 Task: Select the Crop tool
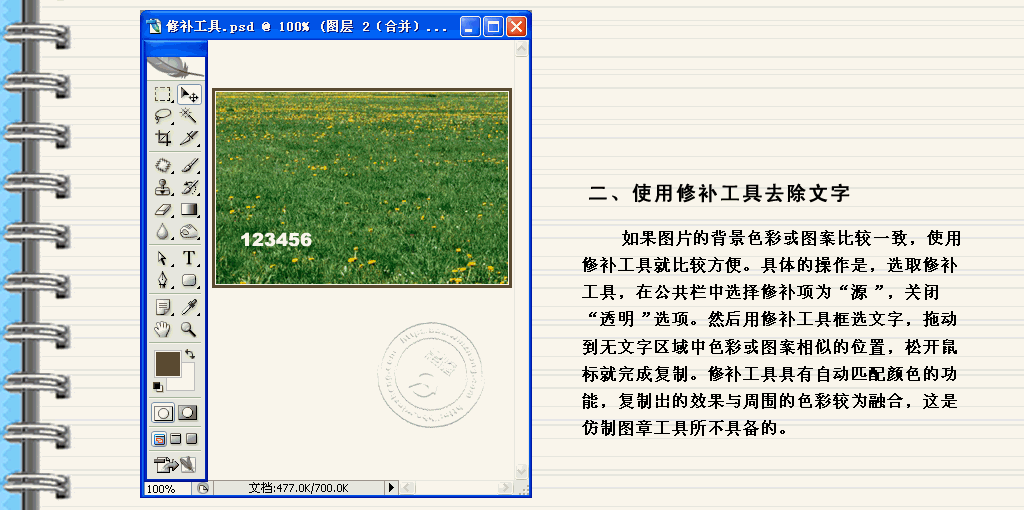(x=162, y=138)
